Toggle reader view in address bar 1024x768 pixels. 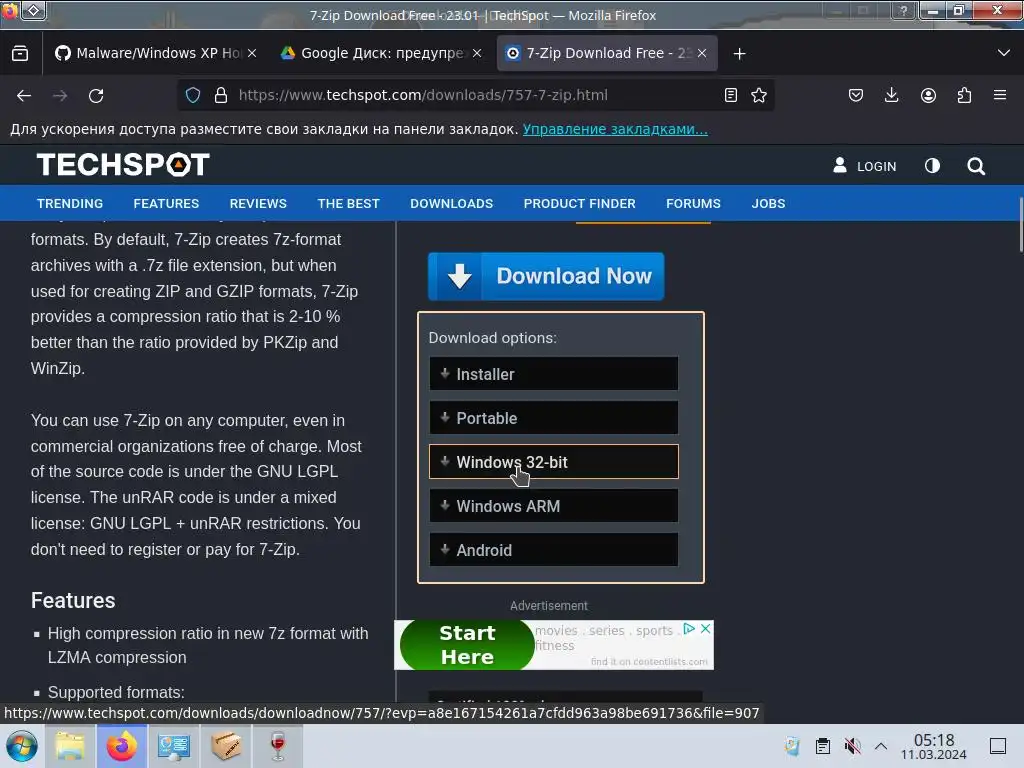pyautogui.click(x=731, y=95)
